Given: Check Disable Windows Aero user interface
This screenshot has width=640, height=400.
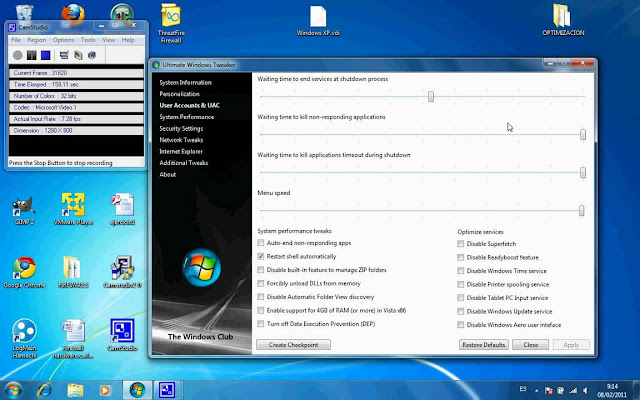Looking at the screenshot, I should click(460, 324).
